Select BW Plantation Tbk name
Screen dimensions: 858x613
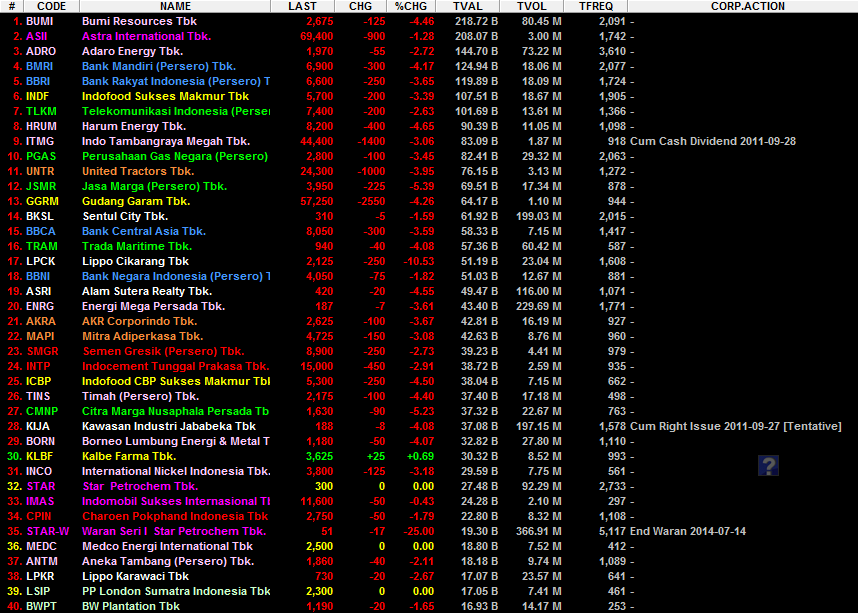coord(131,606)
